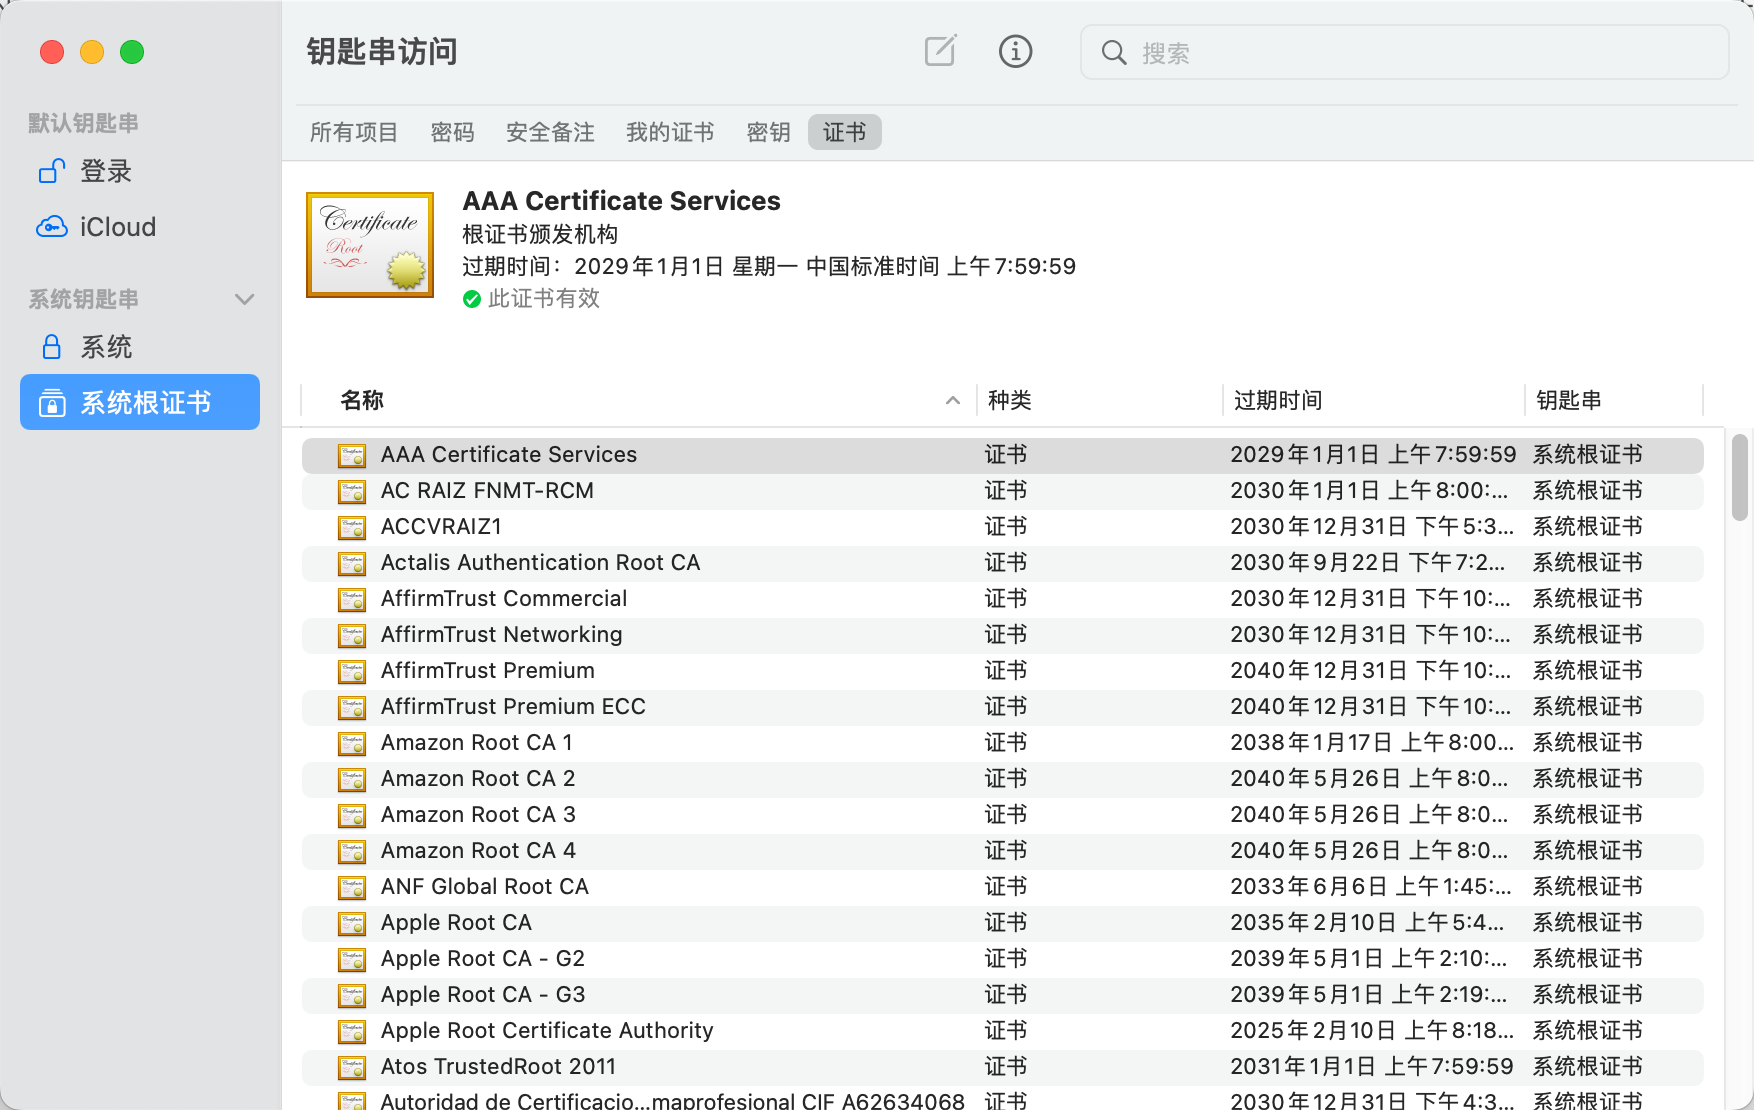Click the Amazon Root CA 4 icon
Screen dimensions: 1754x1110
pos(352,851)
